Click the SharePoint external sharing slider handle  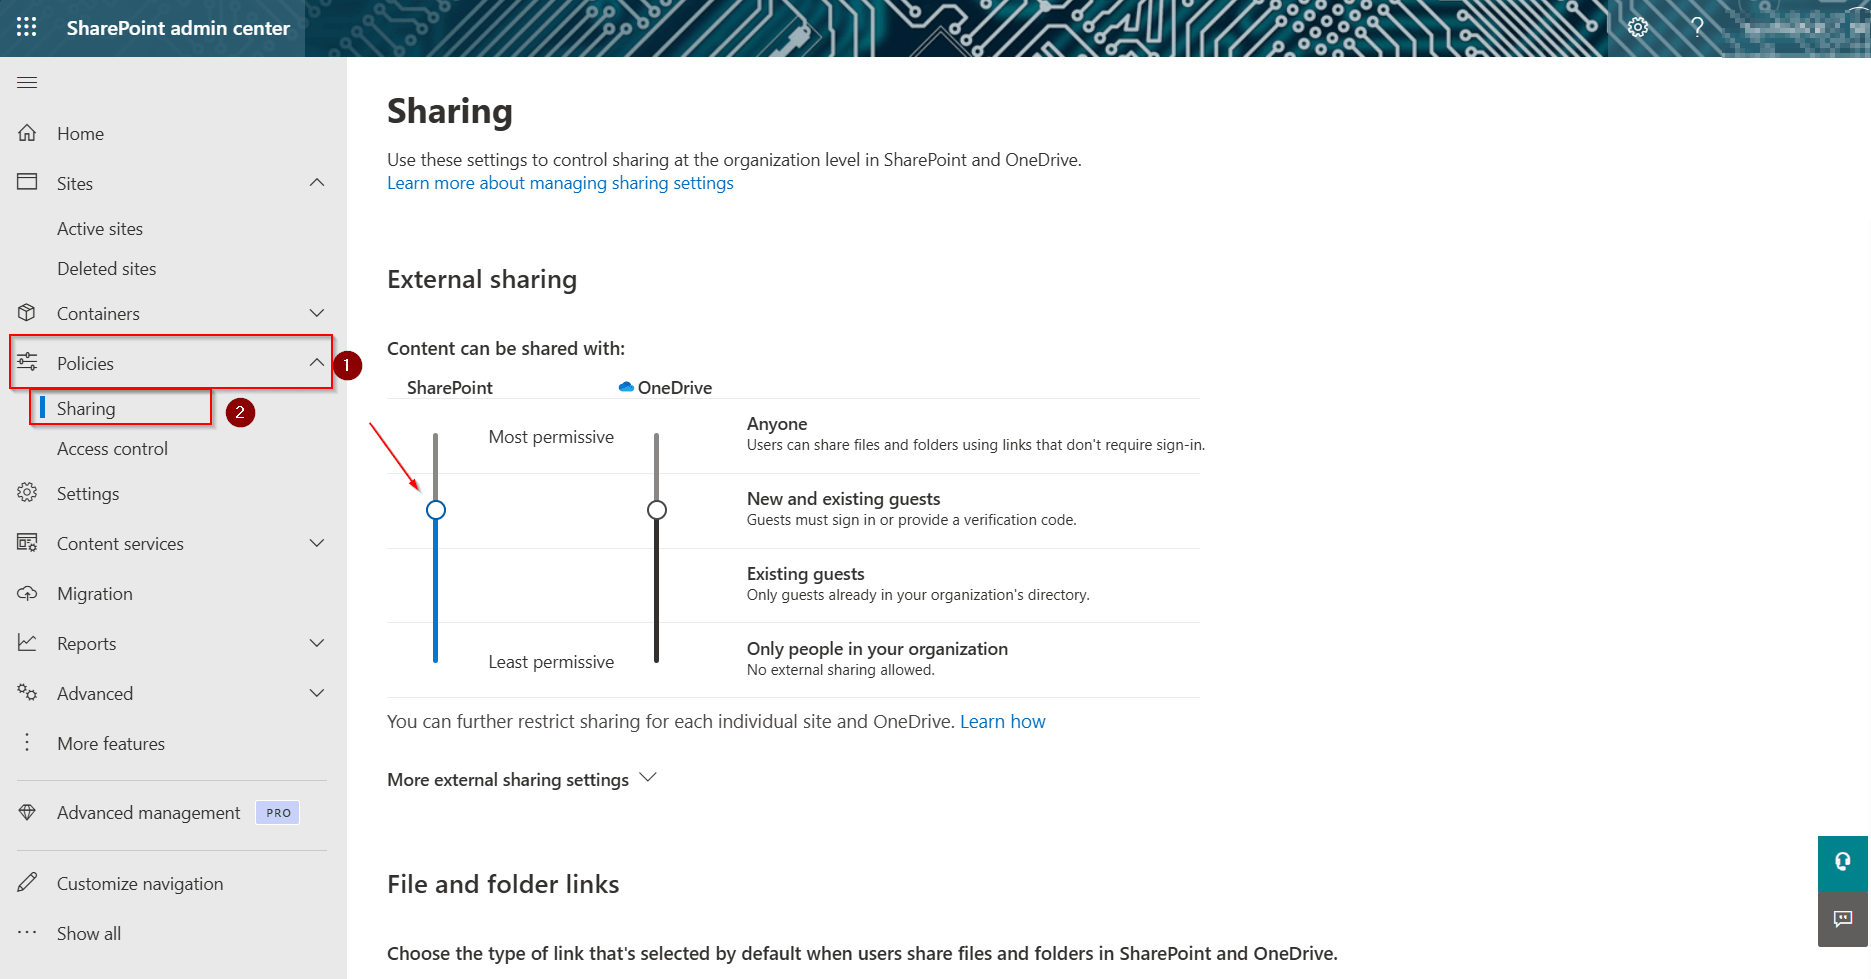coord(436,510)
